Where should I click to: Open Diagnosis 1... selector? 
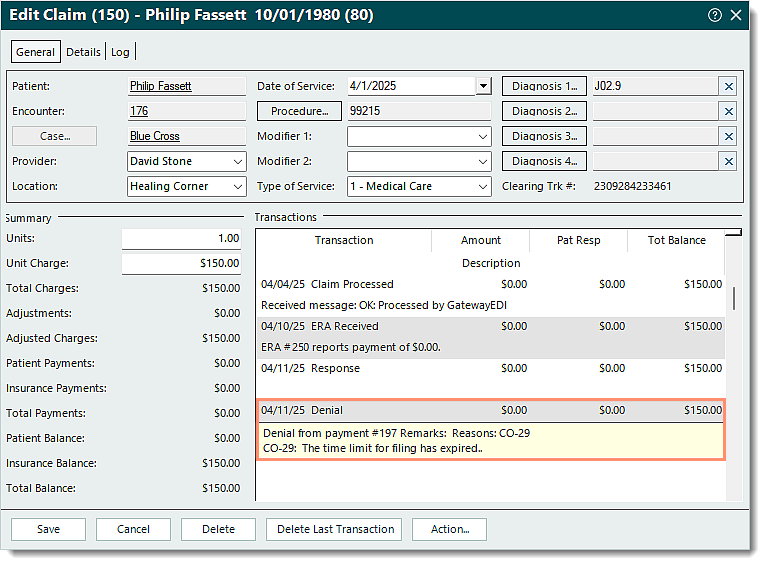(x=544, y=86)
